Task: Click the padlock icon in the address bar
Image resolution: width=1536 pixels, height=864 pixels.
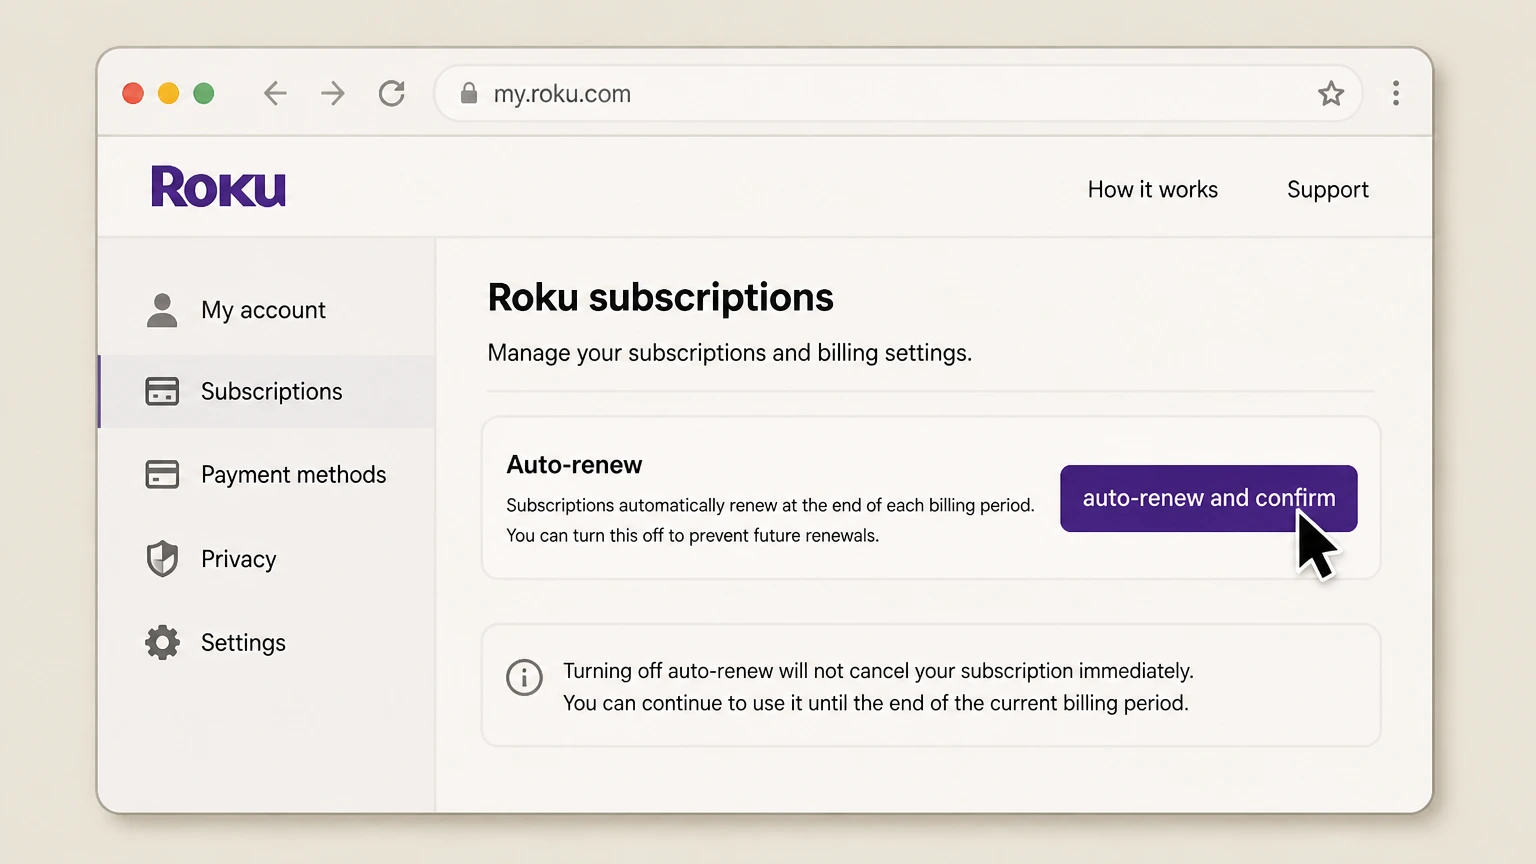Action: click(x=468, y=94)
